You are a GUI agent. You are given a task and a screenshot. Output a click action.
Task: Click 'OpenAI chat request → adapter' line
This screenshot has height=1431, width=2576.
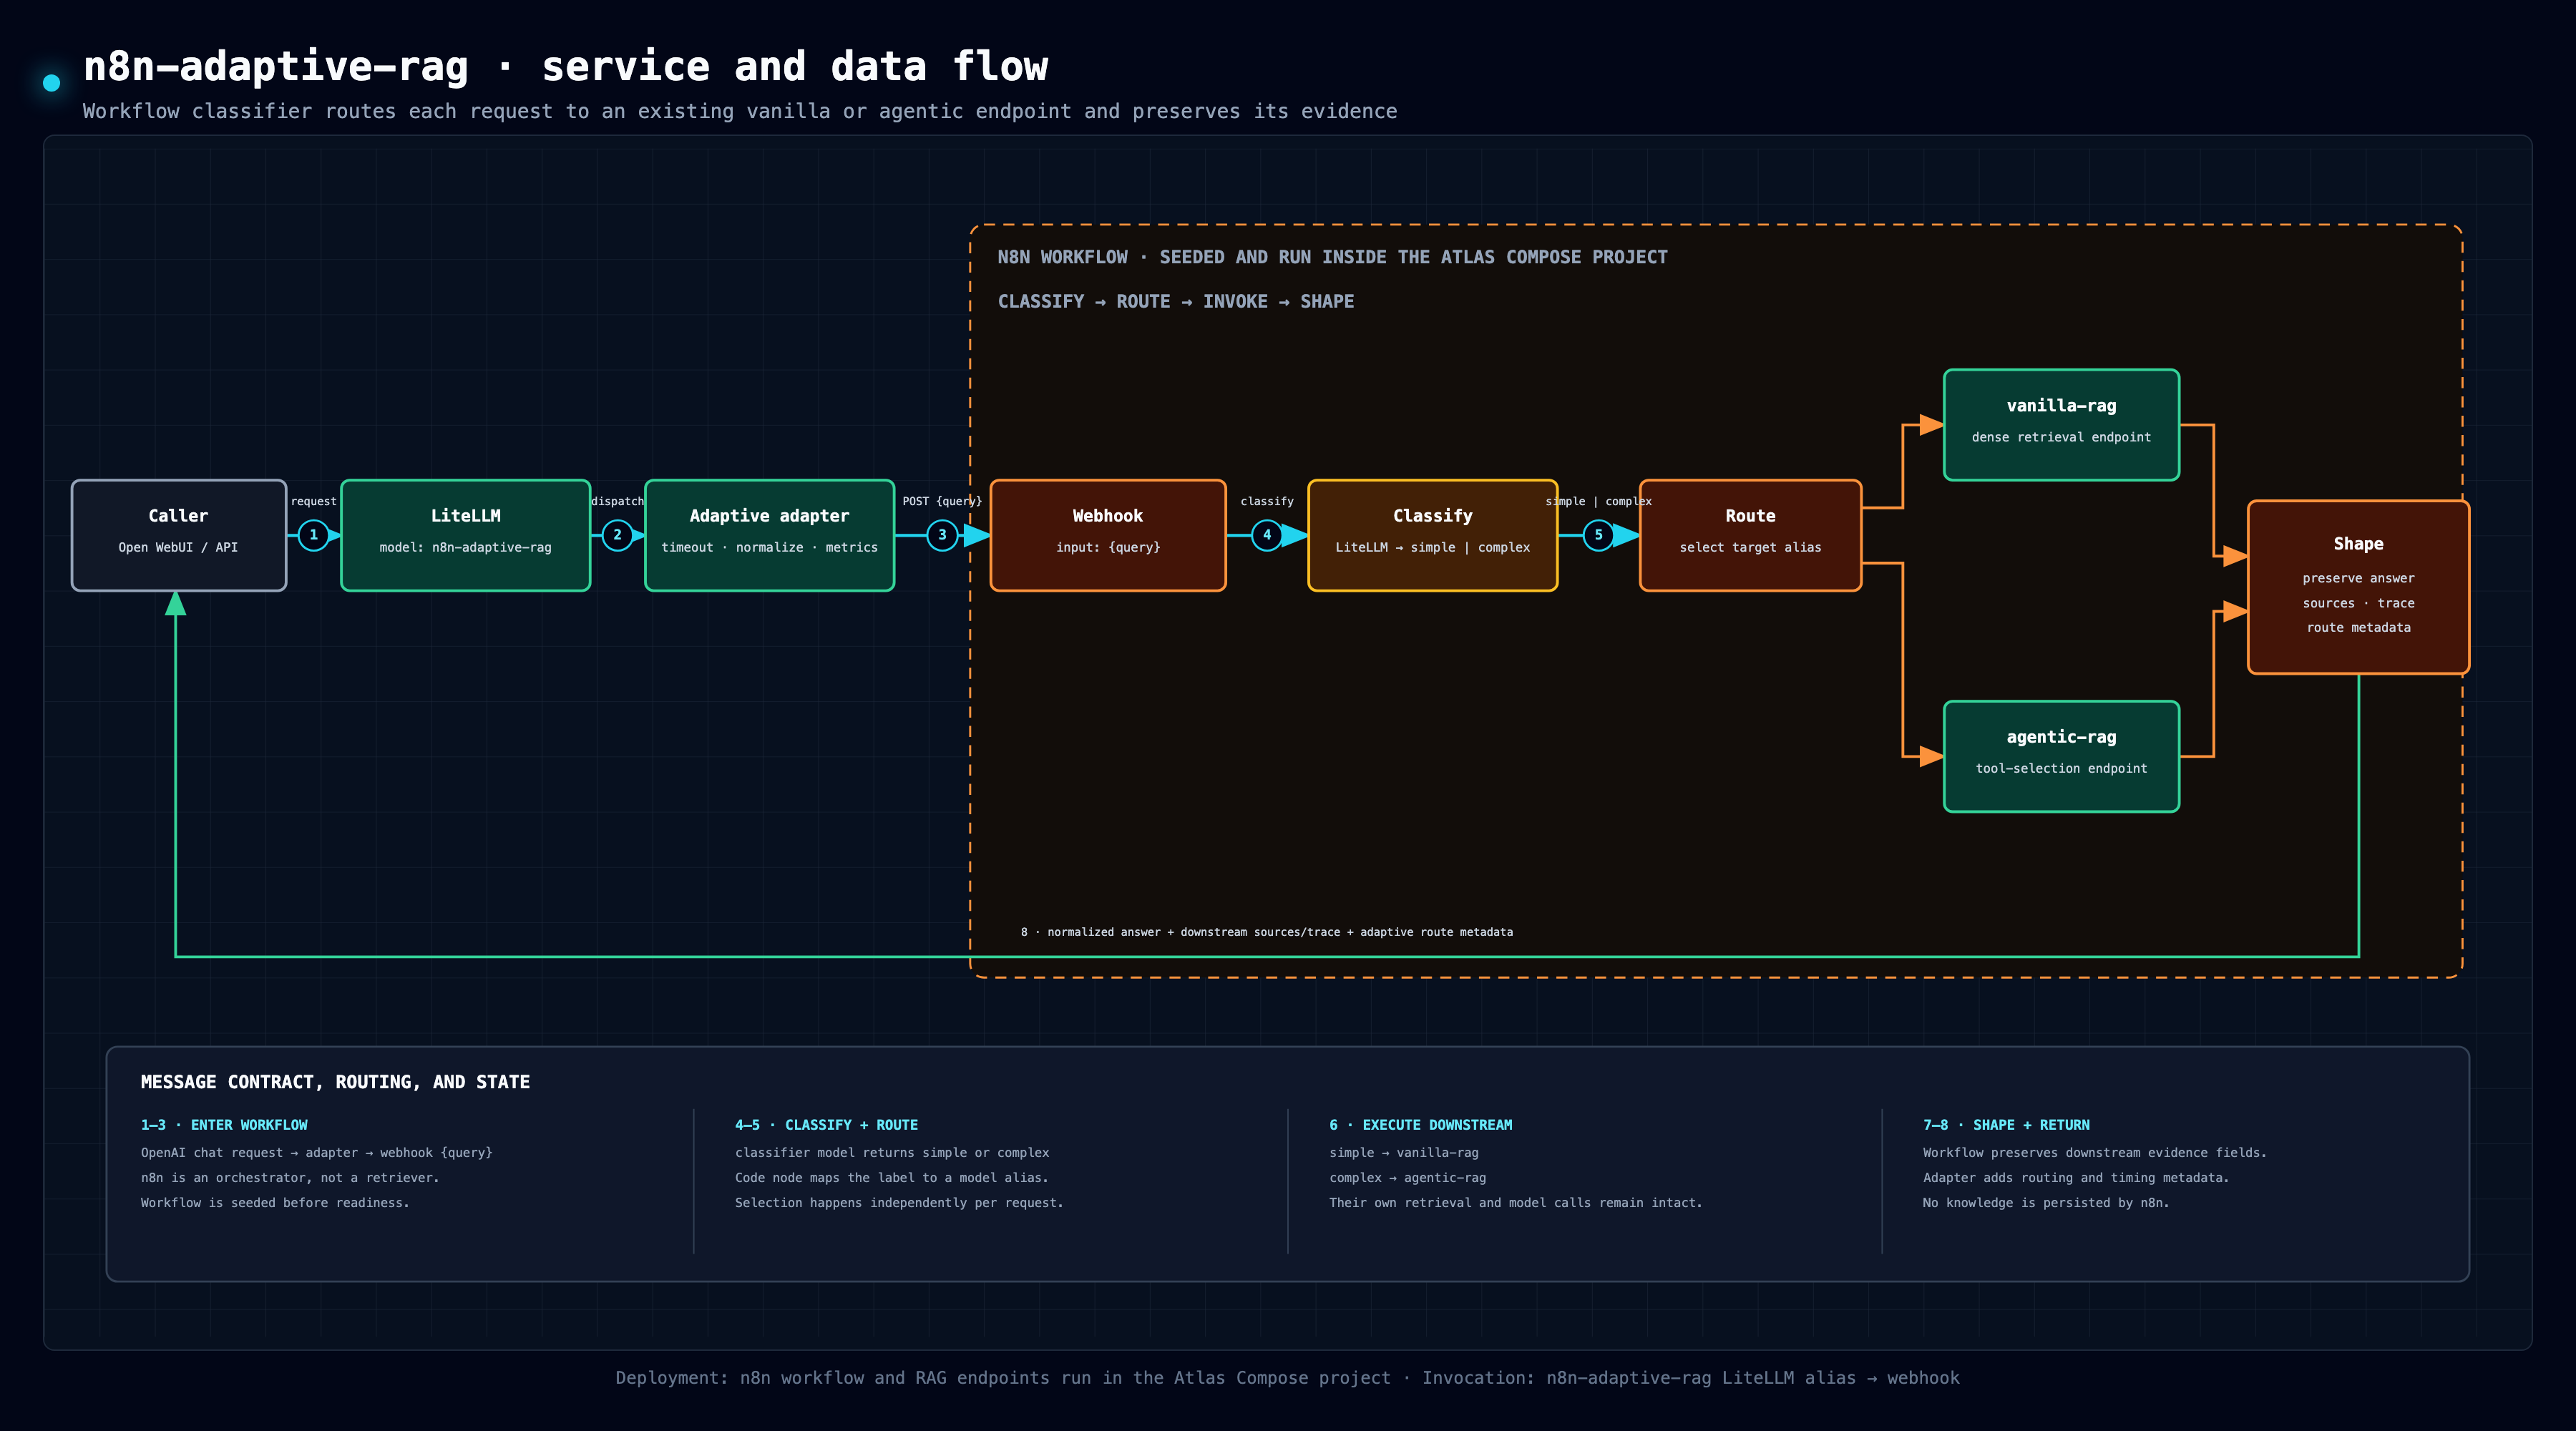click(316, 1153)
